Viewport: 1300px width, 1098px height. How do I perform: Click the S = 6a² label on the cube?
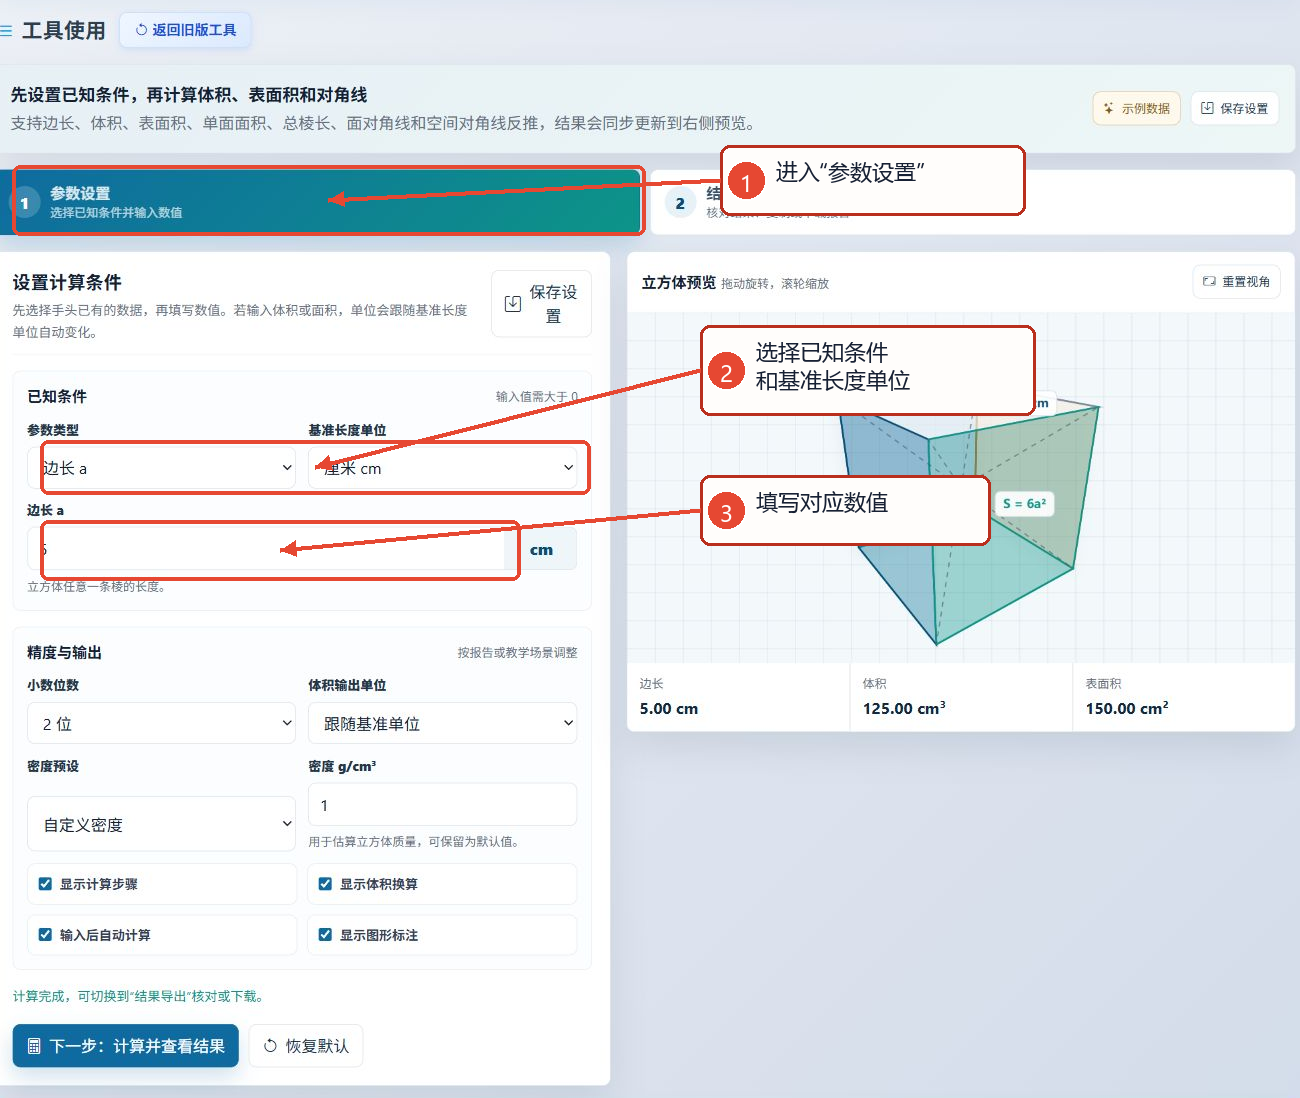pos(1024,503)
